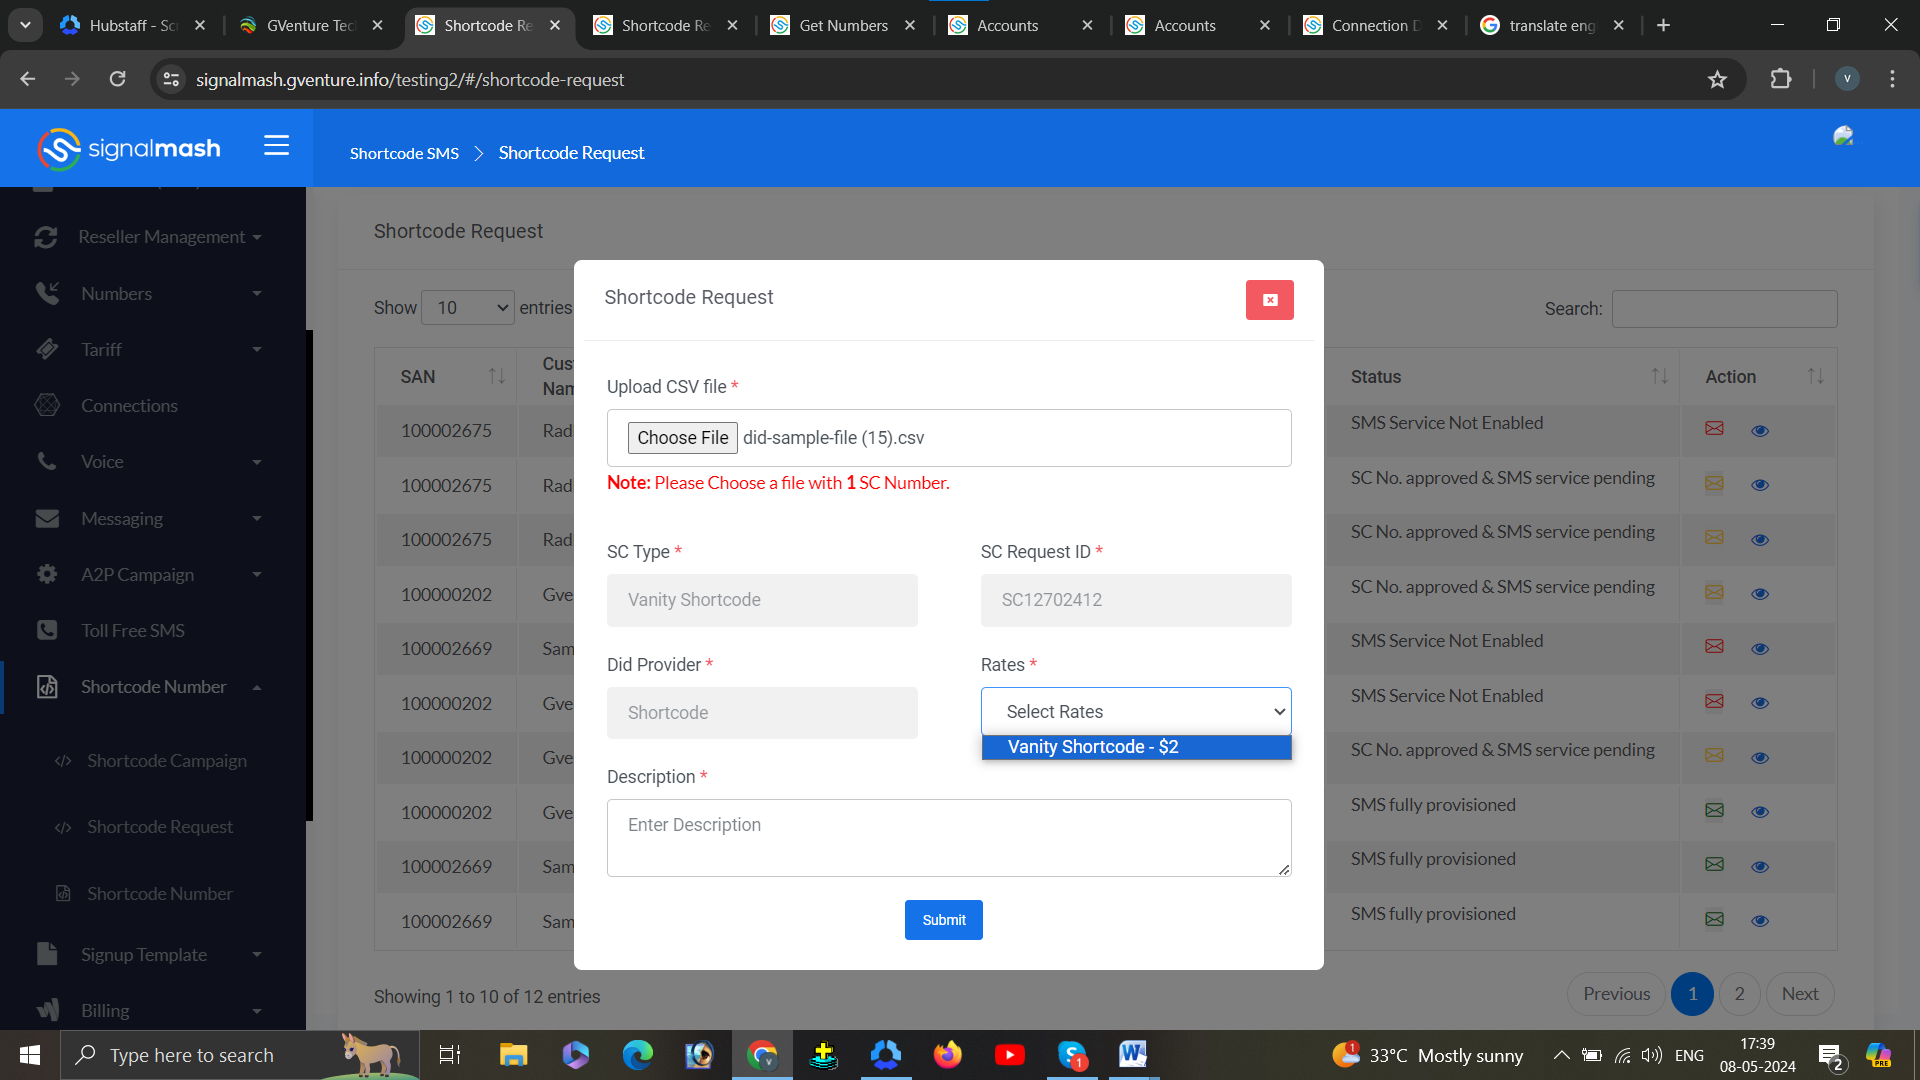Expand the Tariff sidebar menu

152,350
